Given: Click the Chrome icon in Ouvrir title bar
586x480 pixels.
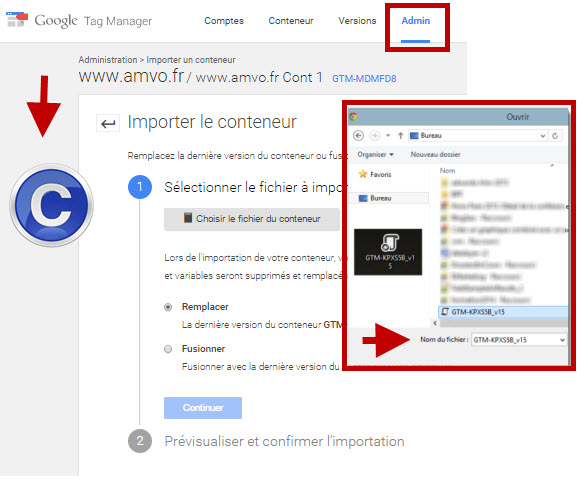Looking at the screenshot, I should click(x=353, y=117).
